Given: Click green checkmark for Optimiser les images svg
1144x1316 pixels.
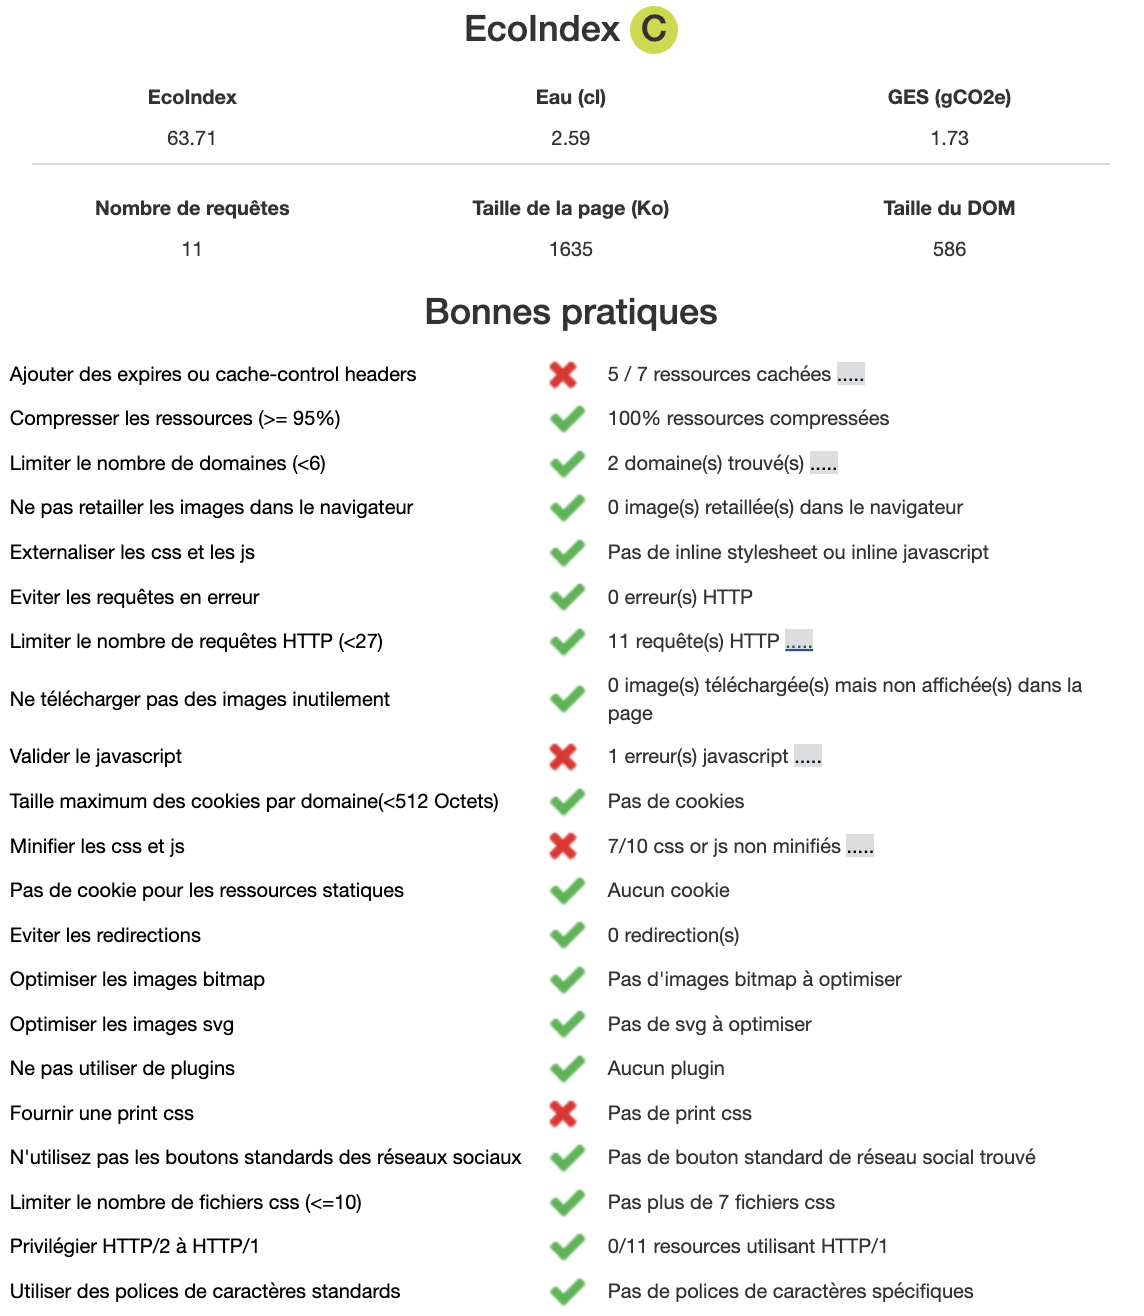Looking at the screenshot, I should pyautogui.click(x=567, y=1024).
